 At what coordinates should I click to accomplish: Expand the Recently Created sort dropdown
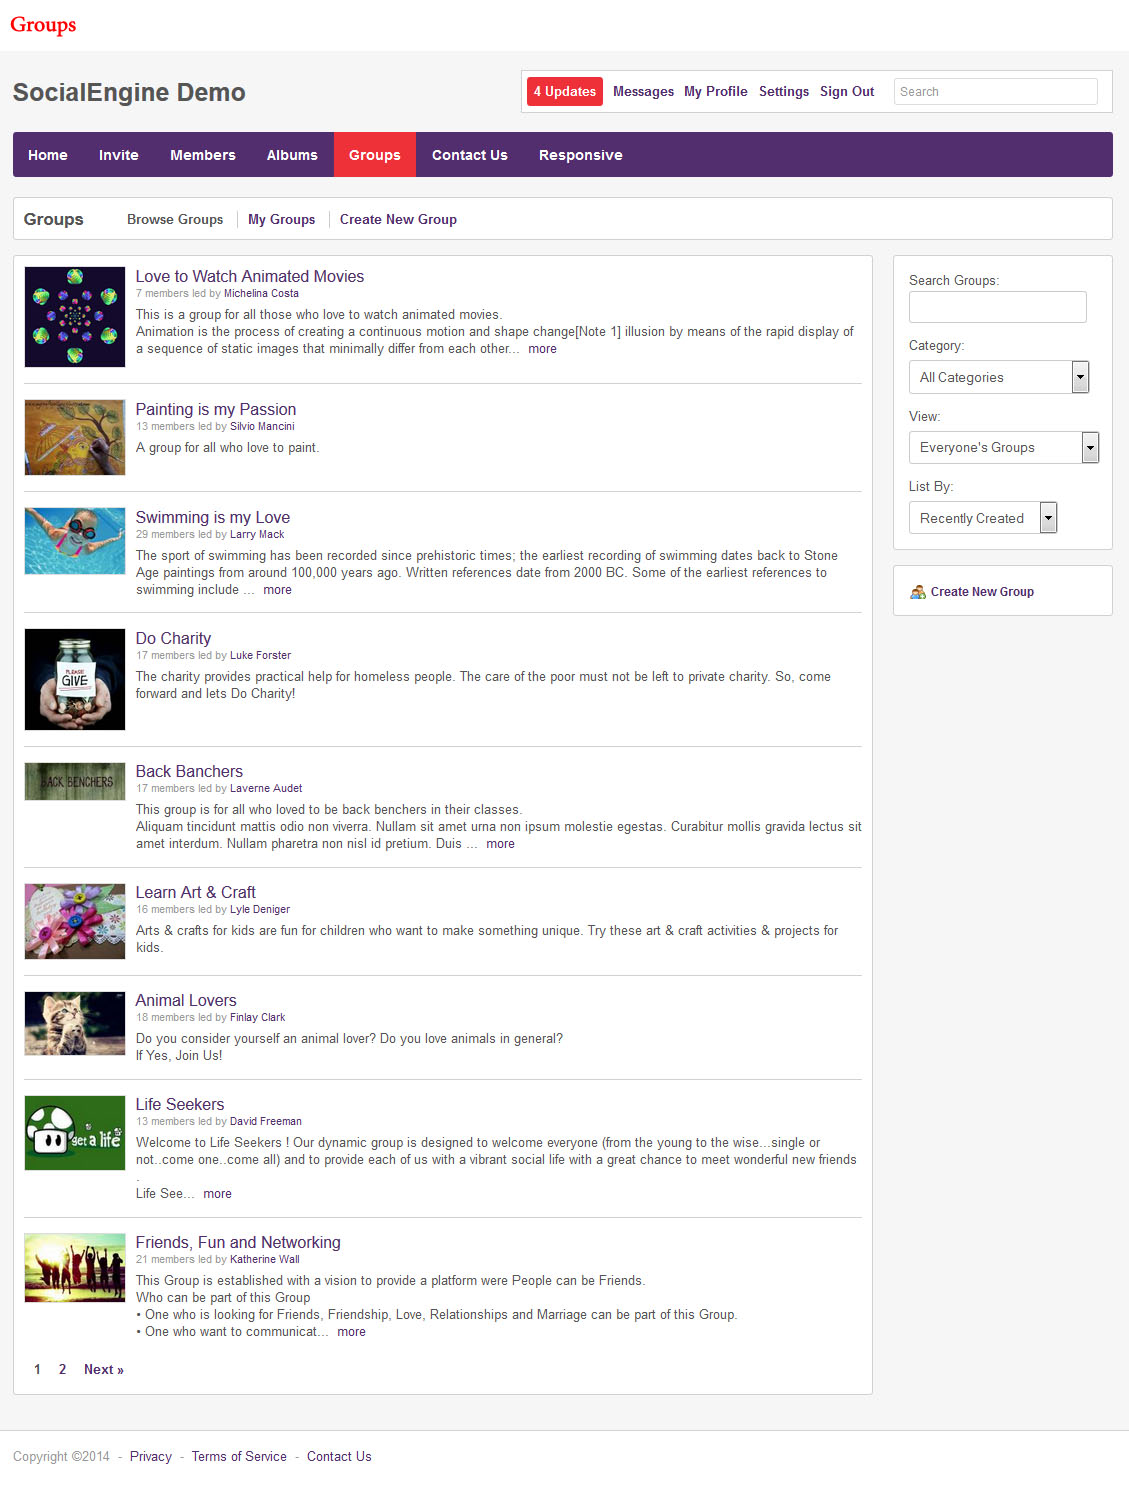coord(982,518)
